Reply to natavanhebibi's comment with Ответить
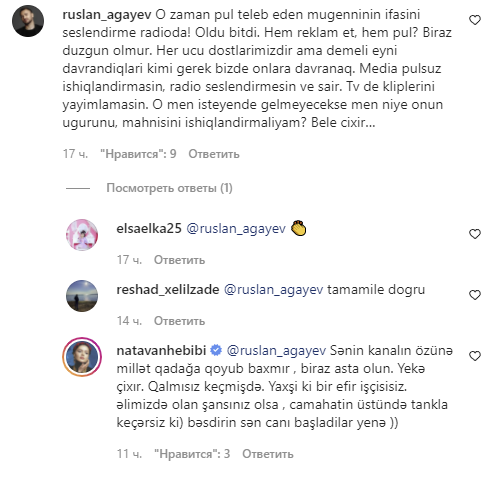The image size is (492, 477). 268,454
